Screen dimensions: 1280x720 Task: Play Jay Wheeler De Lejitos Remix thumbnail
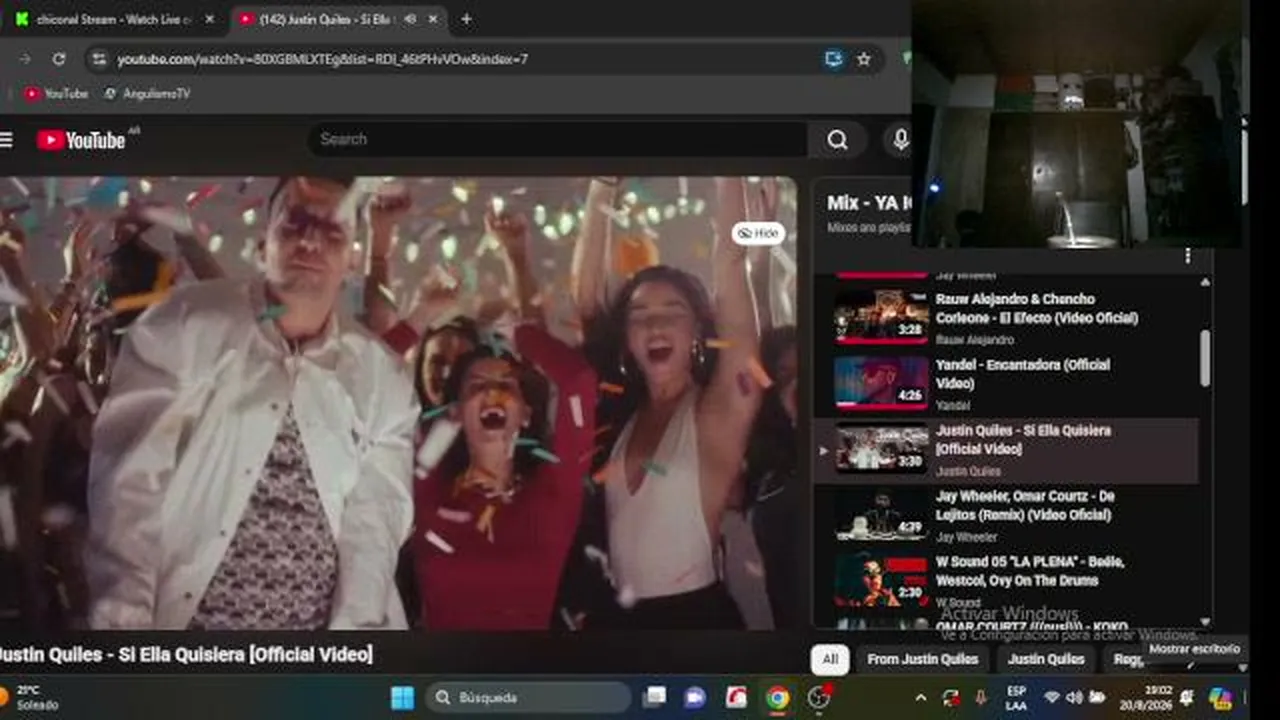pos(881,515)
